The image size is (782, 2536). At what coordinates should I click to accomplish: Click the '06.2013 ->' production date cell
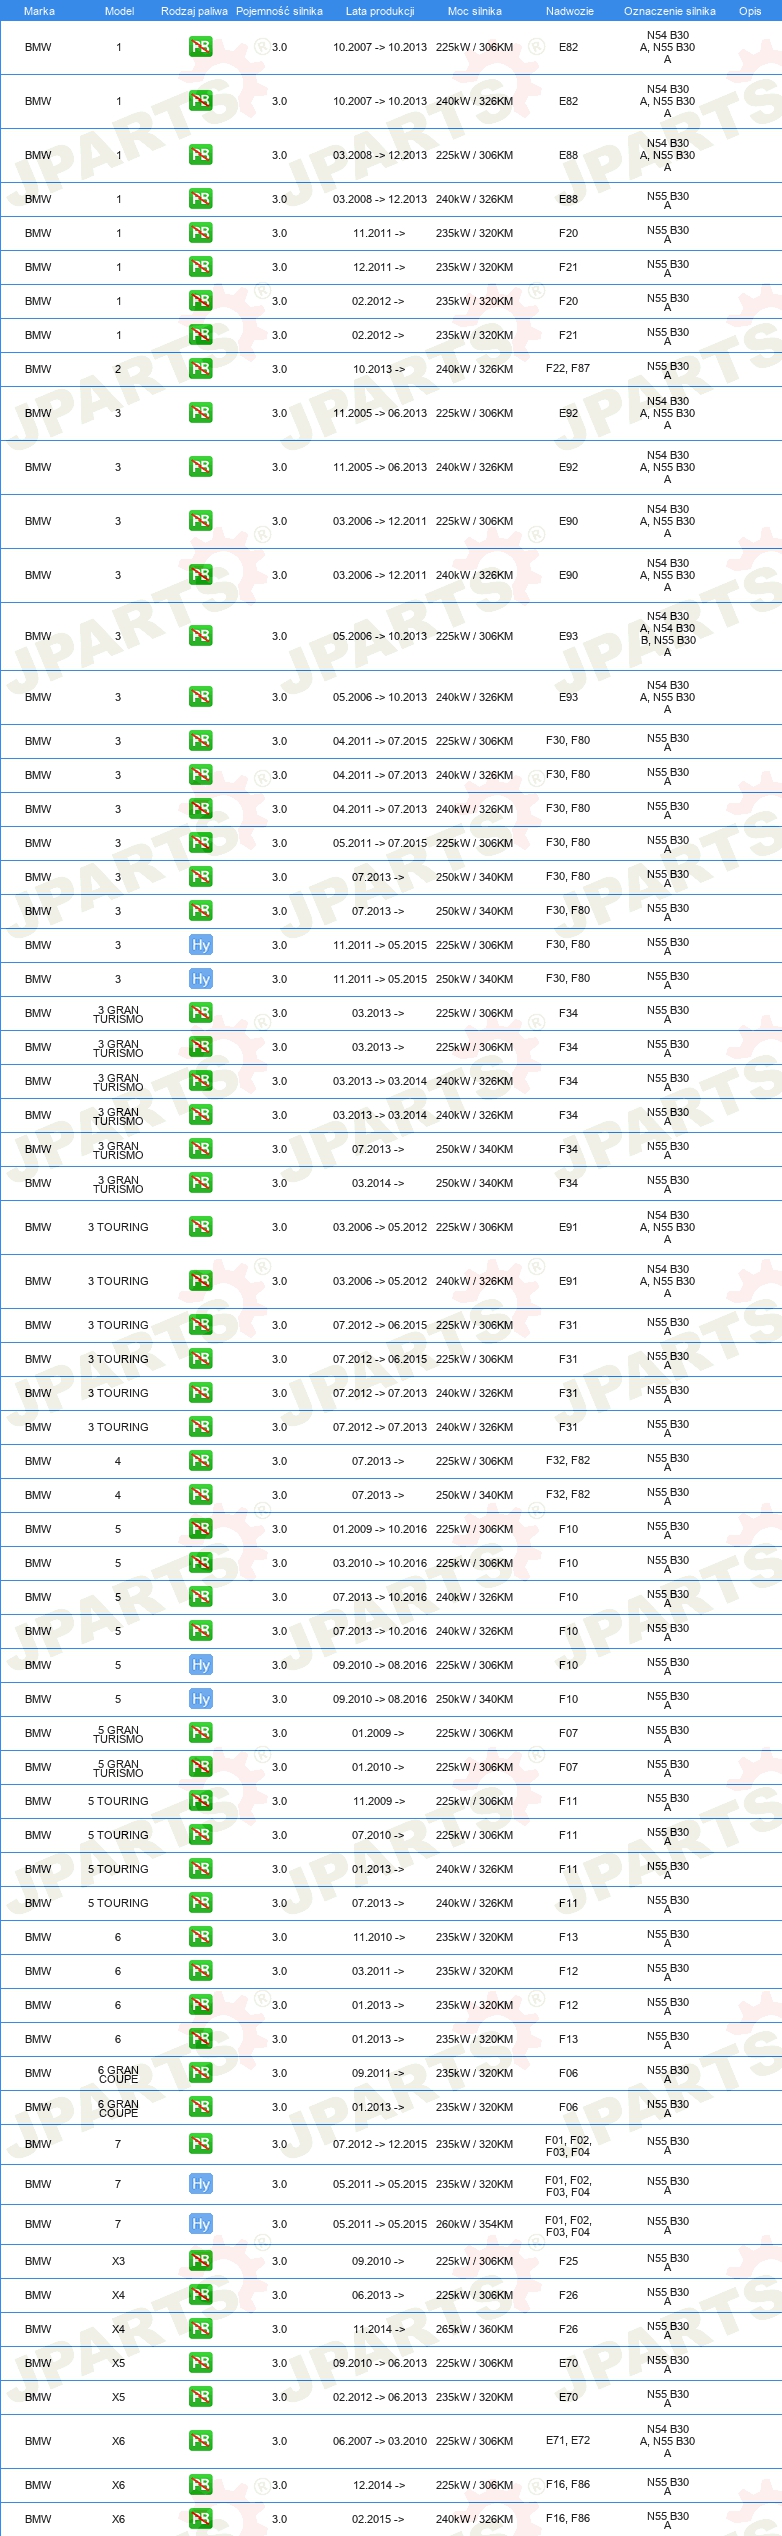(x=378, y=2295)
